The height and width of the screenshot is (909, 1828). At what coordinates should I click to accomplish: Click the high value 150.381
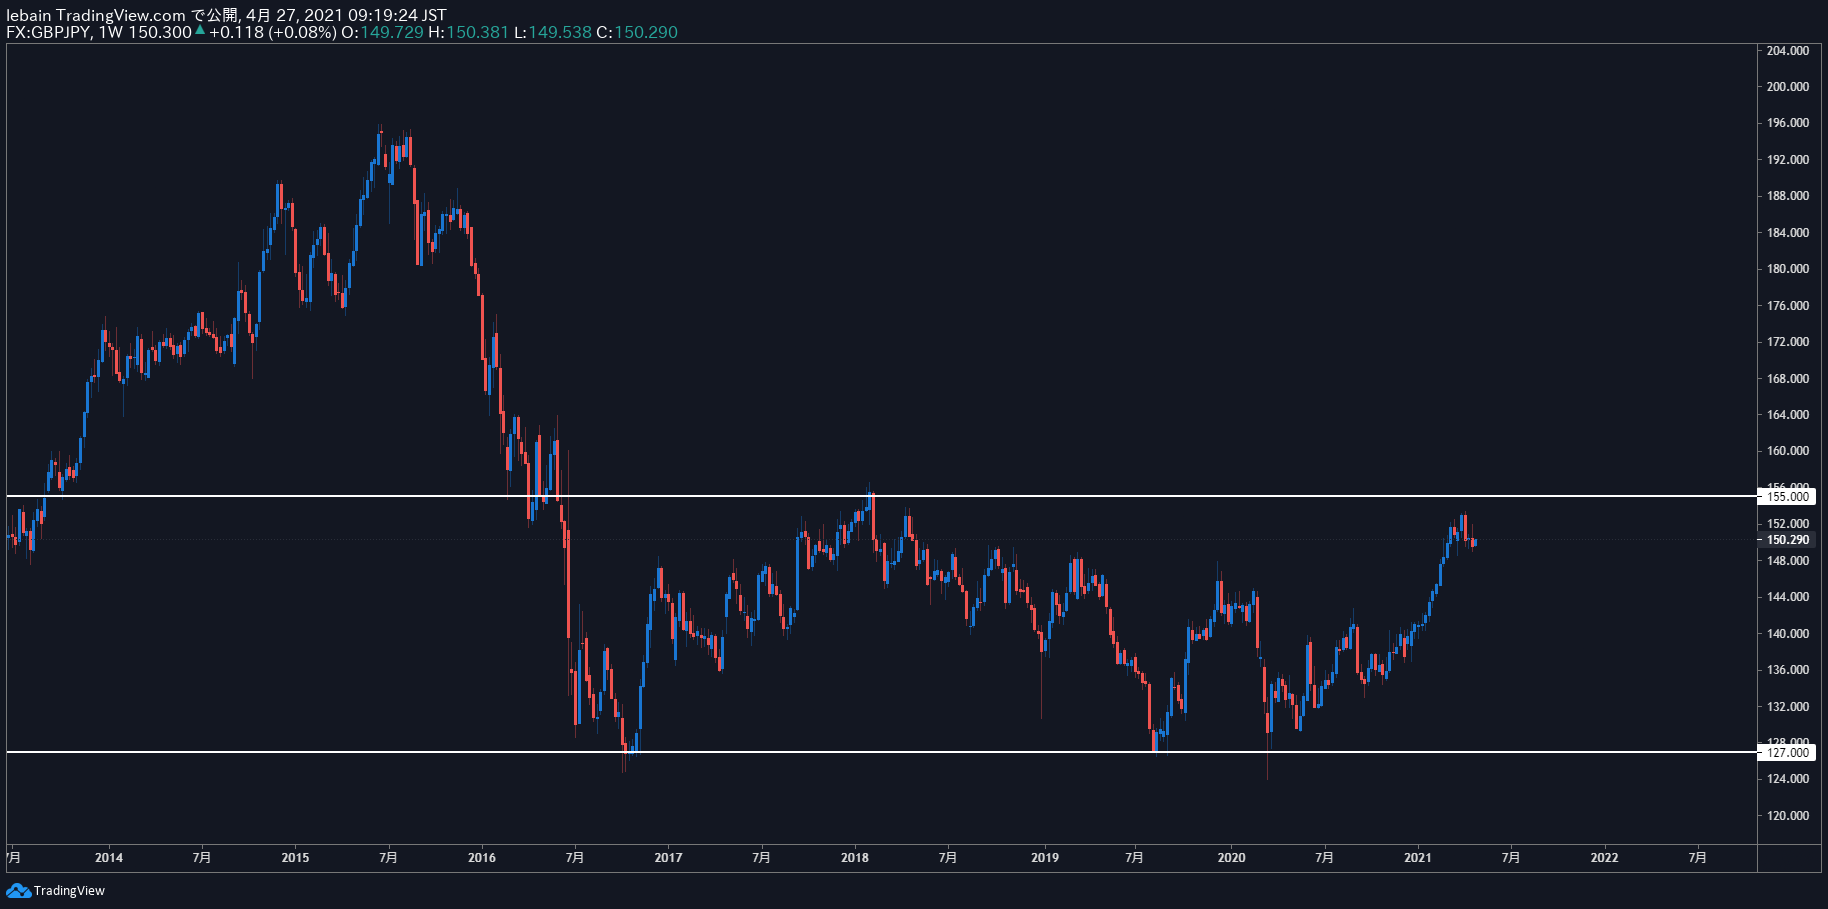(477, 32)
